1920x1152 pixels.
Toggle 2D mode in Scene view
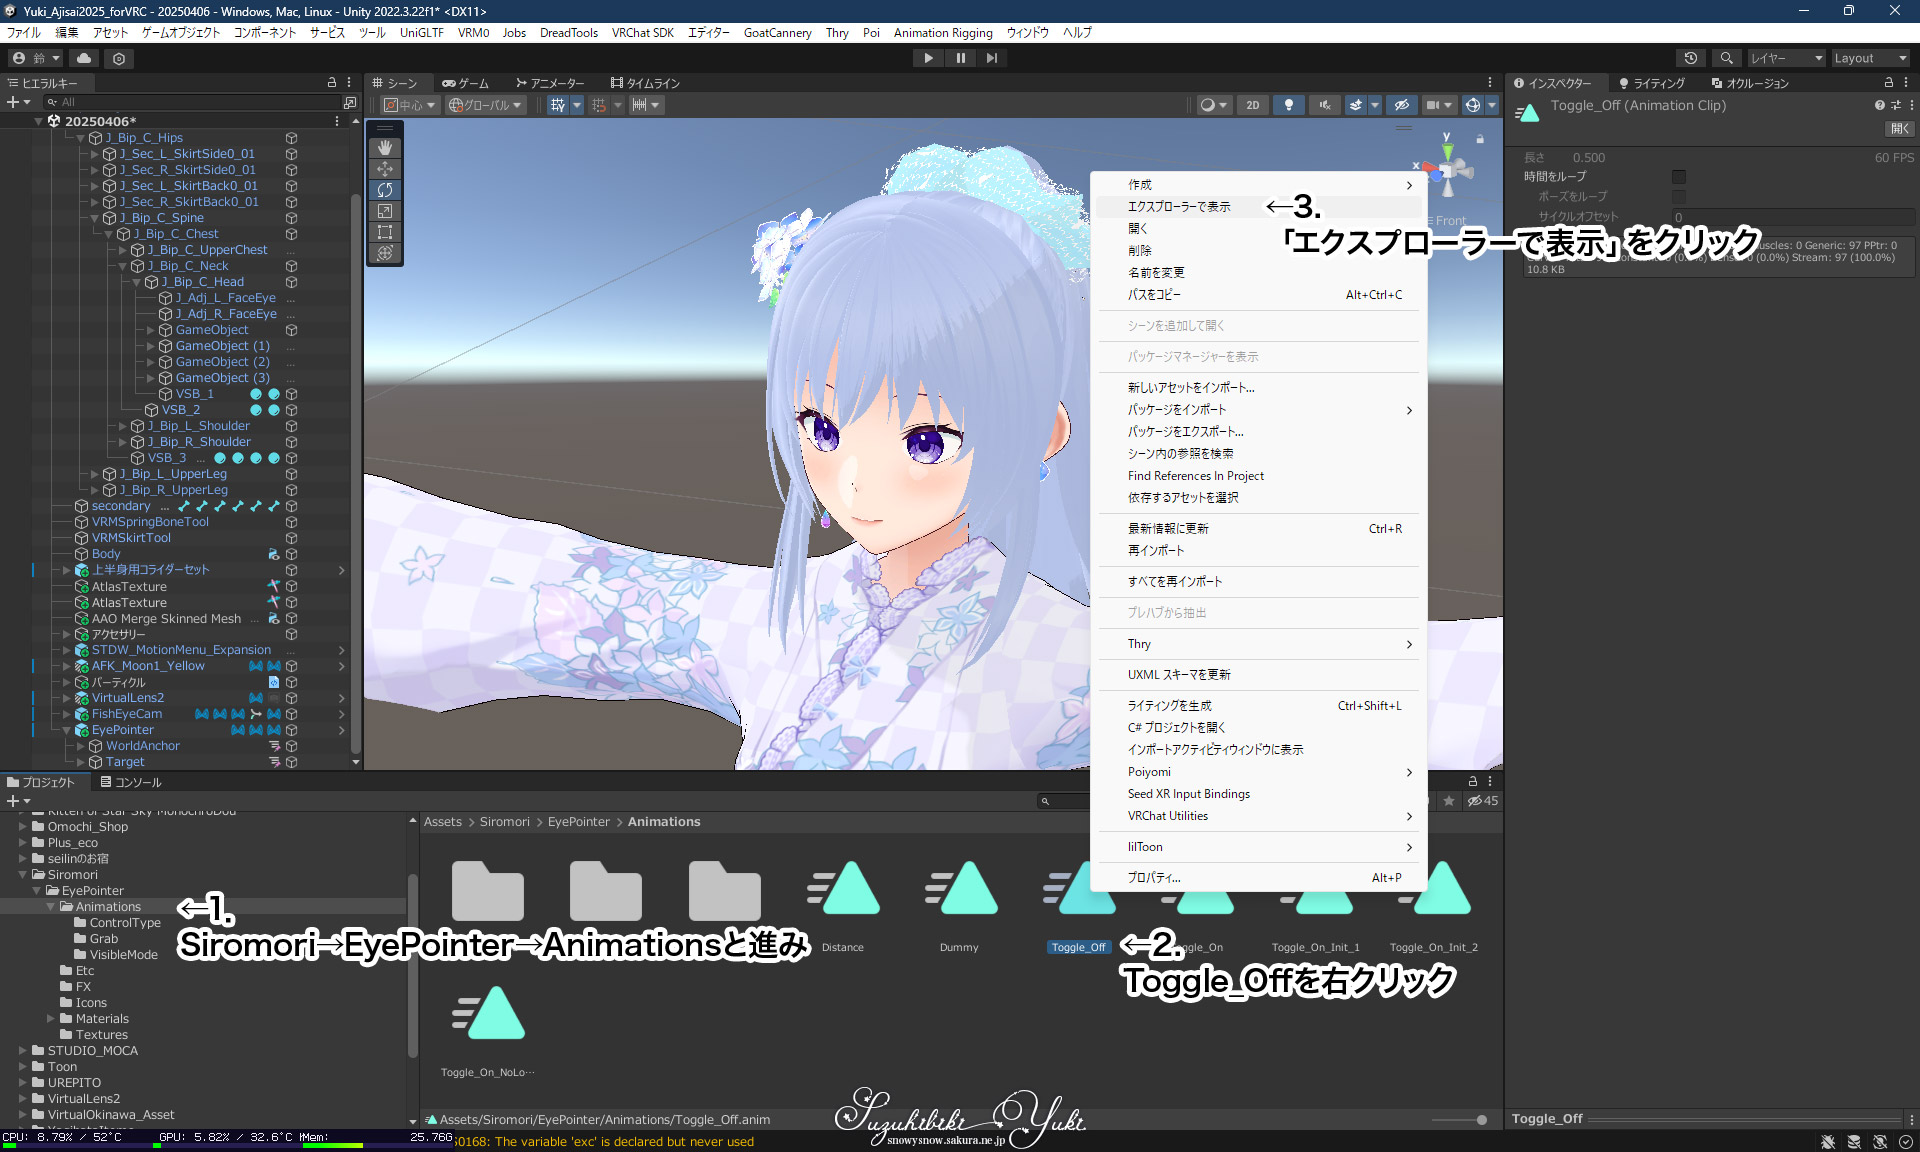click(1252, 105)
